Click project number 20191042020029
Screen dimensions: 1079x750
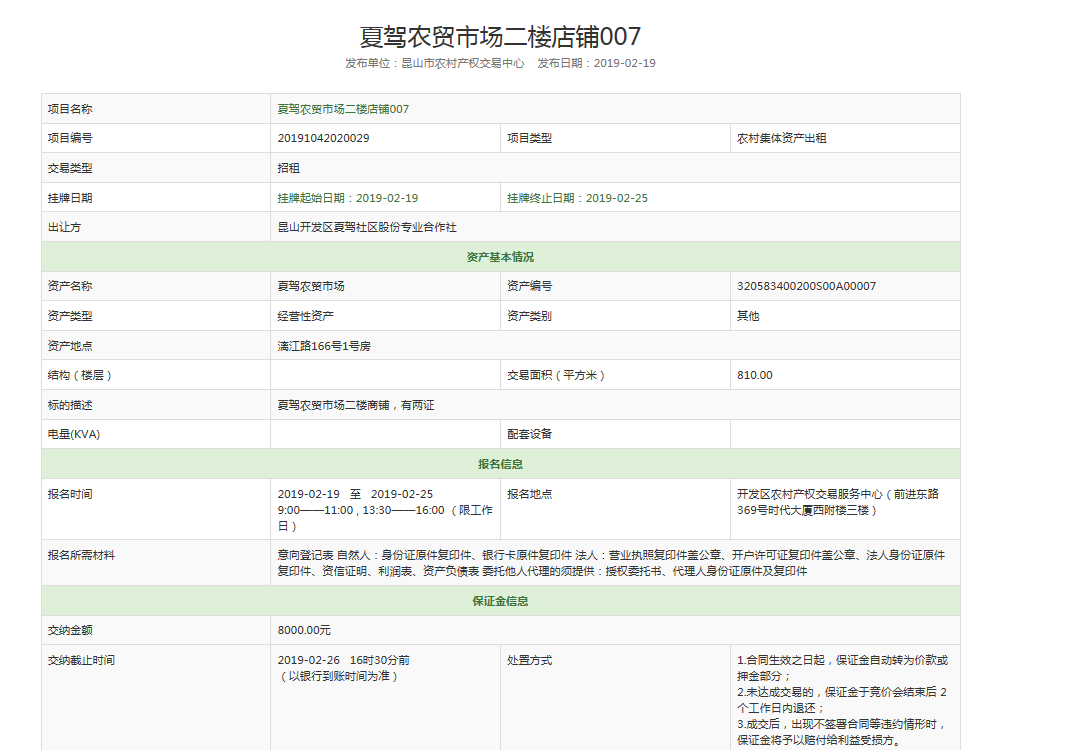[323, 138]
